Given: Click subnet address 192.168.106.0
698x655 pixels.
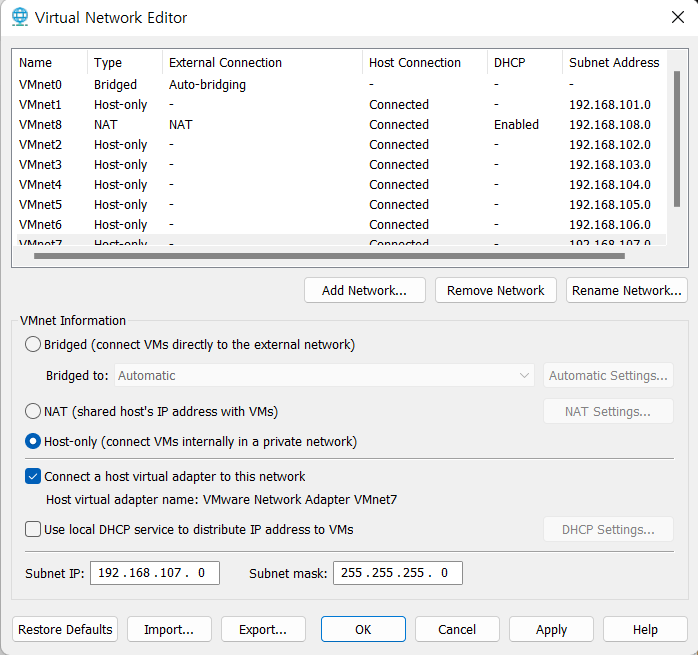Looking at the screenshot, I should coord(610,225).
